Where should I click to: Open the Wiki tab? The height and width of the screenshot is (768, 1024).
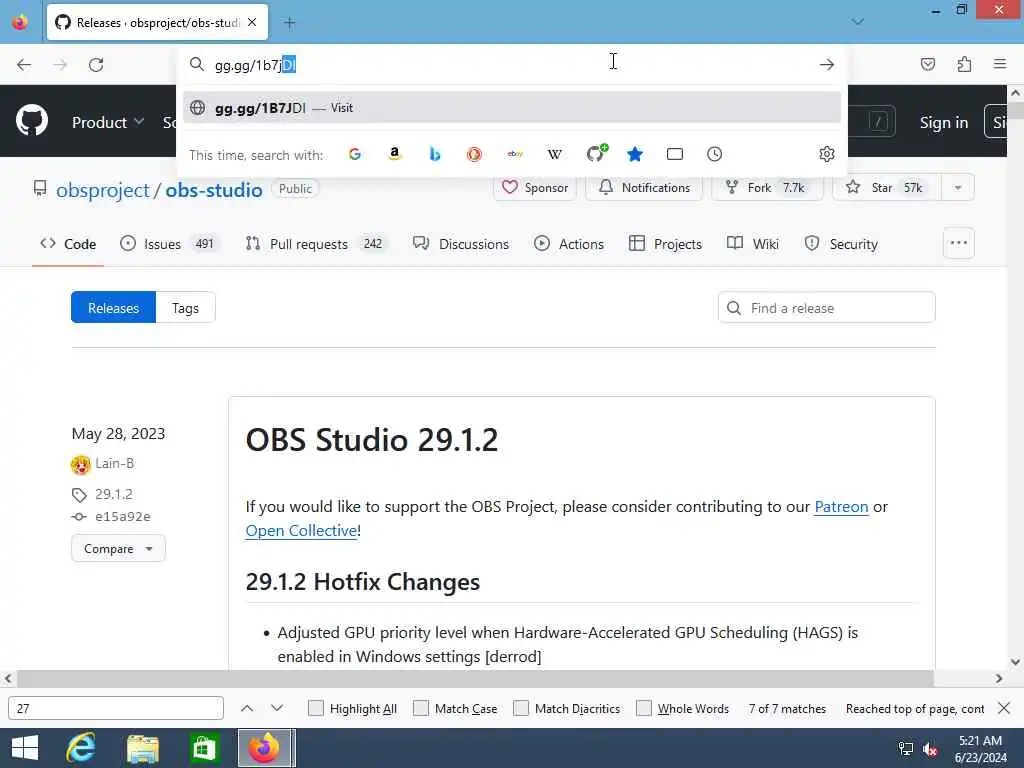click(753, 244)
